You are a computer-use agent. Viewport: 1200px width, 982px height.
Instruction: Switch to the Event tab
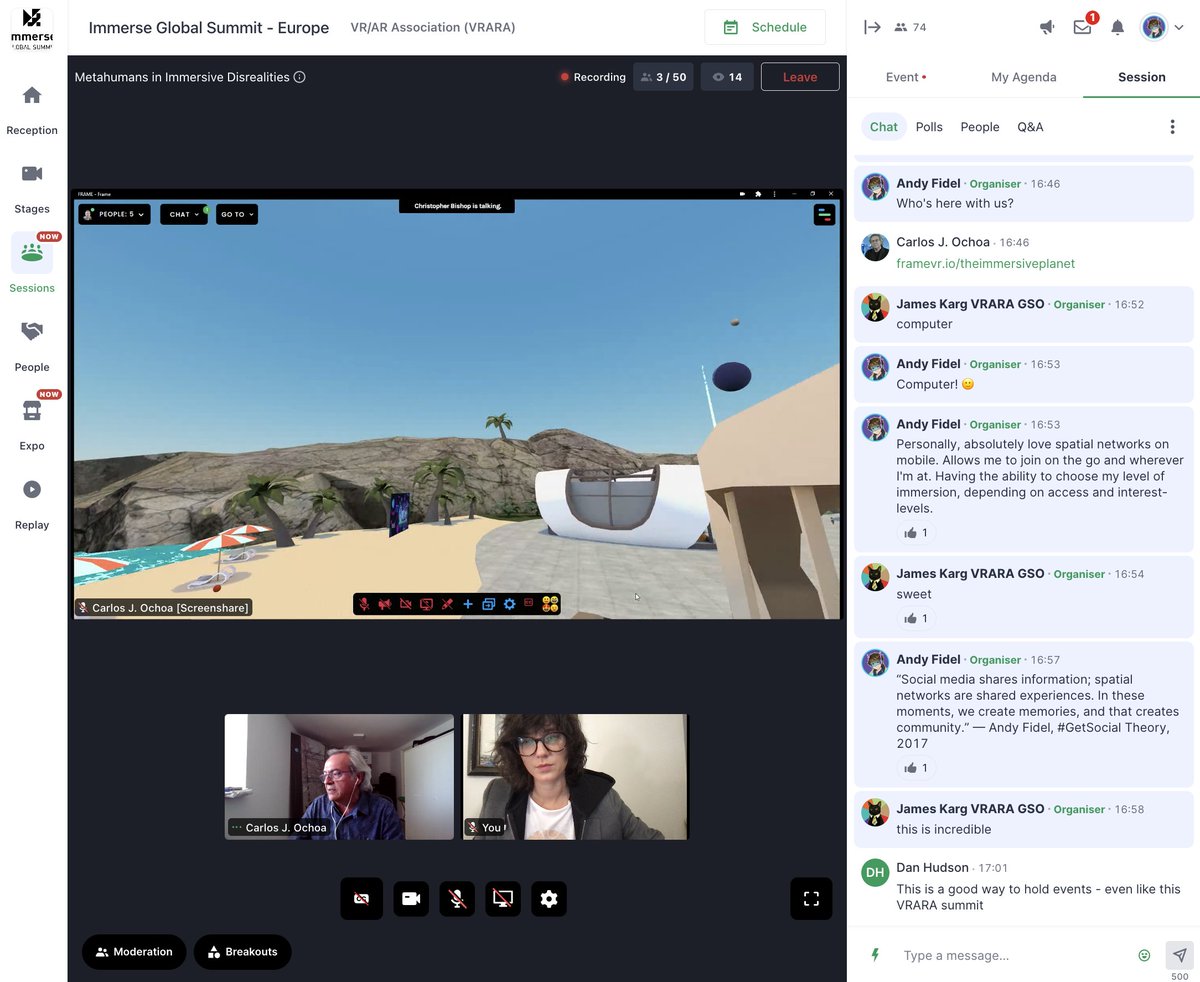[906, 77]
